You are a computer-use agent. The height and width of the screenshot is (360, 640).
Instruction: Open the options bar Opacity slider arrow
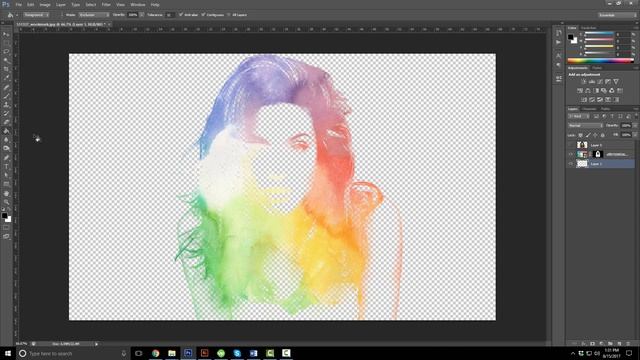tap(142, 15)
